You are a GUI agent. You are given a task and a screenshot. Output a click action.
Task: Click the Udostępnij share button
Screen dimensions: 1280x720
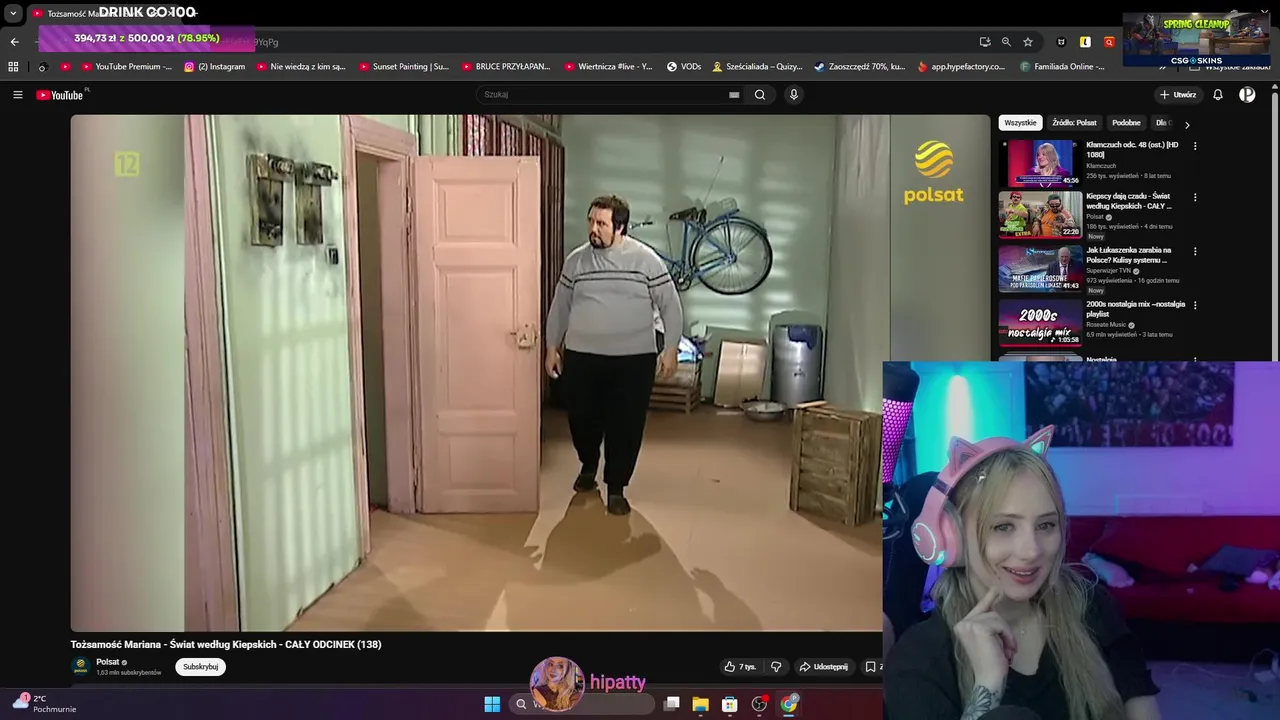click(x=823, y=667)
